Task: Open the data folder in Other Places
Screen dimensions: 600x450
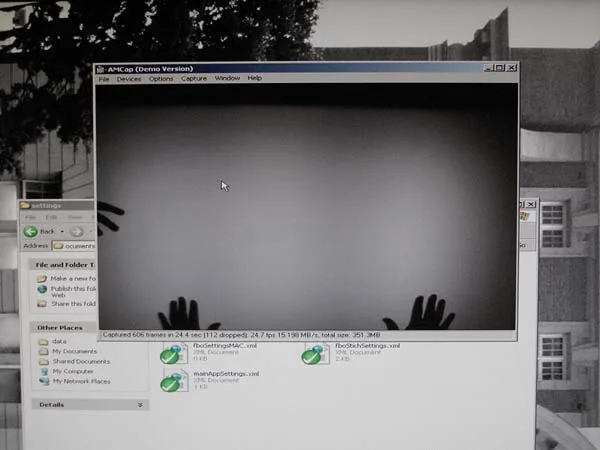Action: (59, 341)
